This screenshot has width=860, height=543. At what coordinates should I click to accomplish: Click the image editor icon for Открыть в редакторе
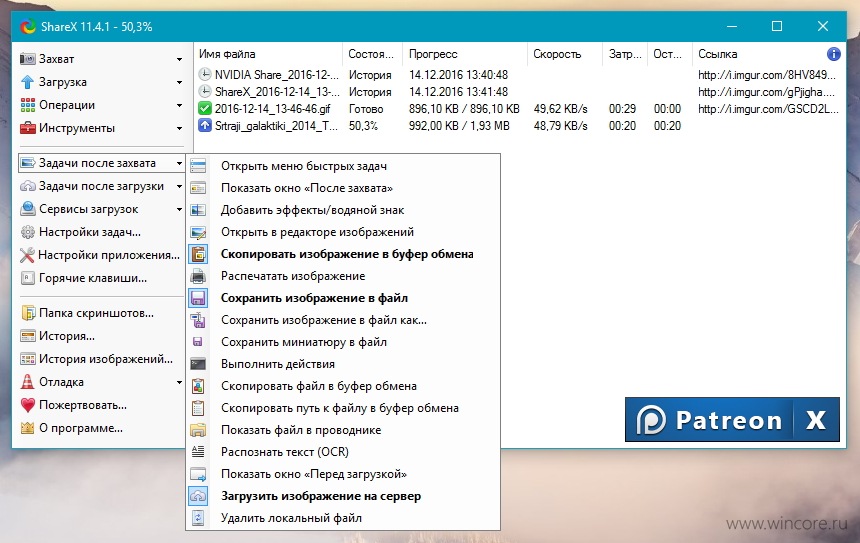[x=198, y=232]
